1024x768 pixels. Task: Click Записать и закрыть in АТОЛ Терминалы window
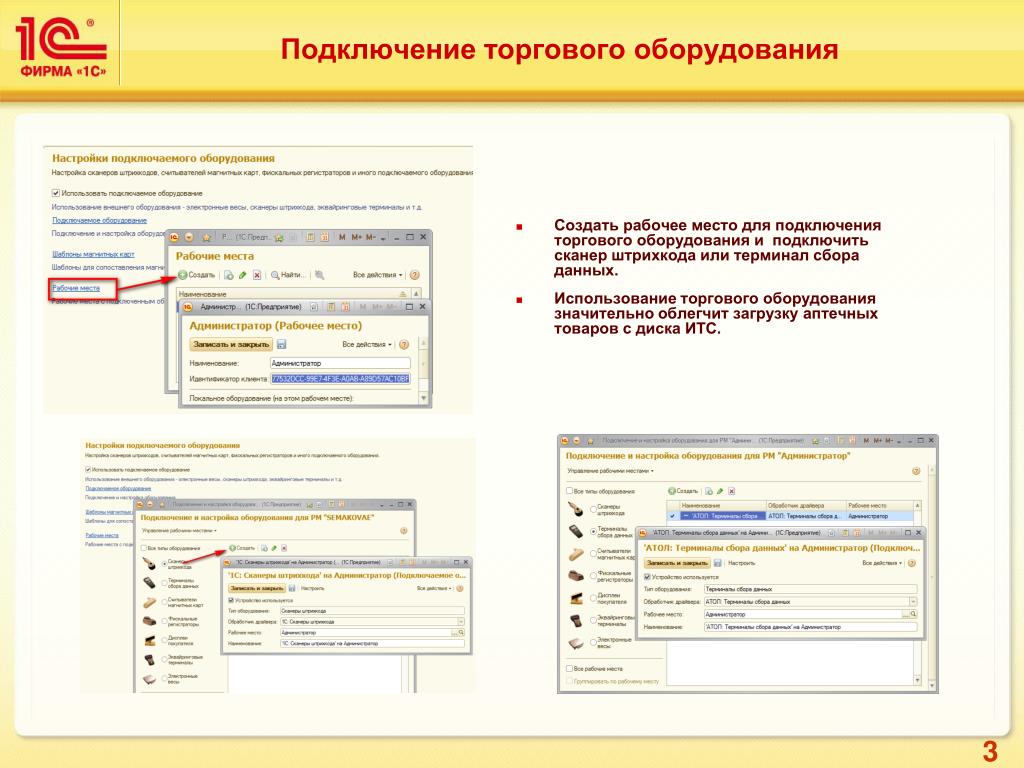[x=677, y=563]
